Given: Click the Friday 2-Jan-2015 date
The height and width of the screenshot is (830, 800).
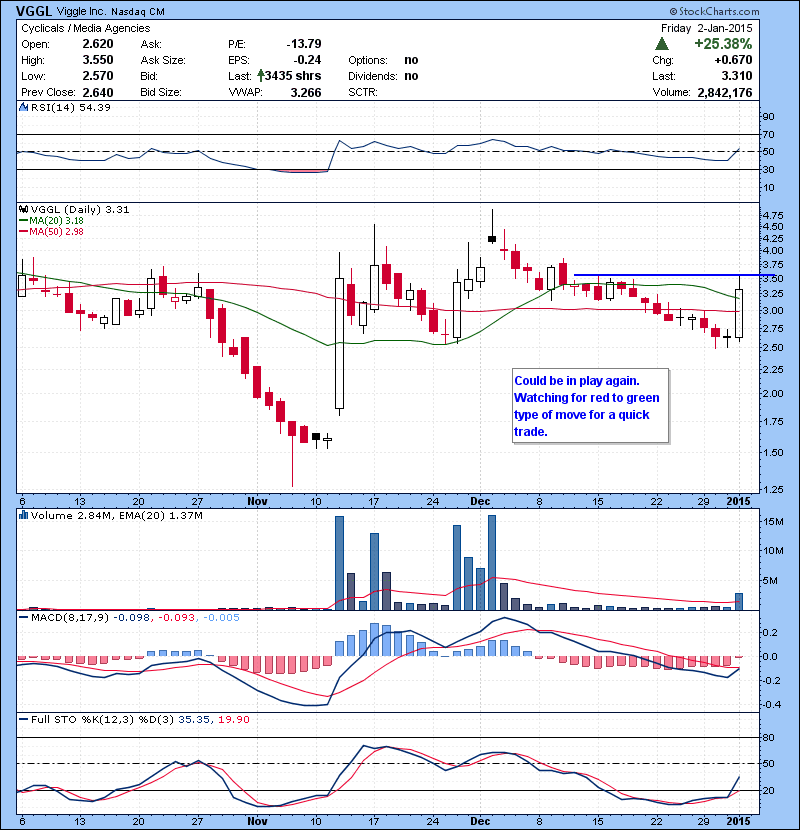Looking at the screenshot, I should click(x=706, y=28).
